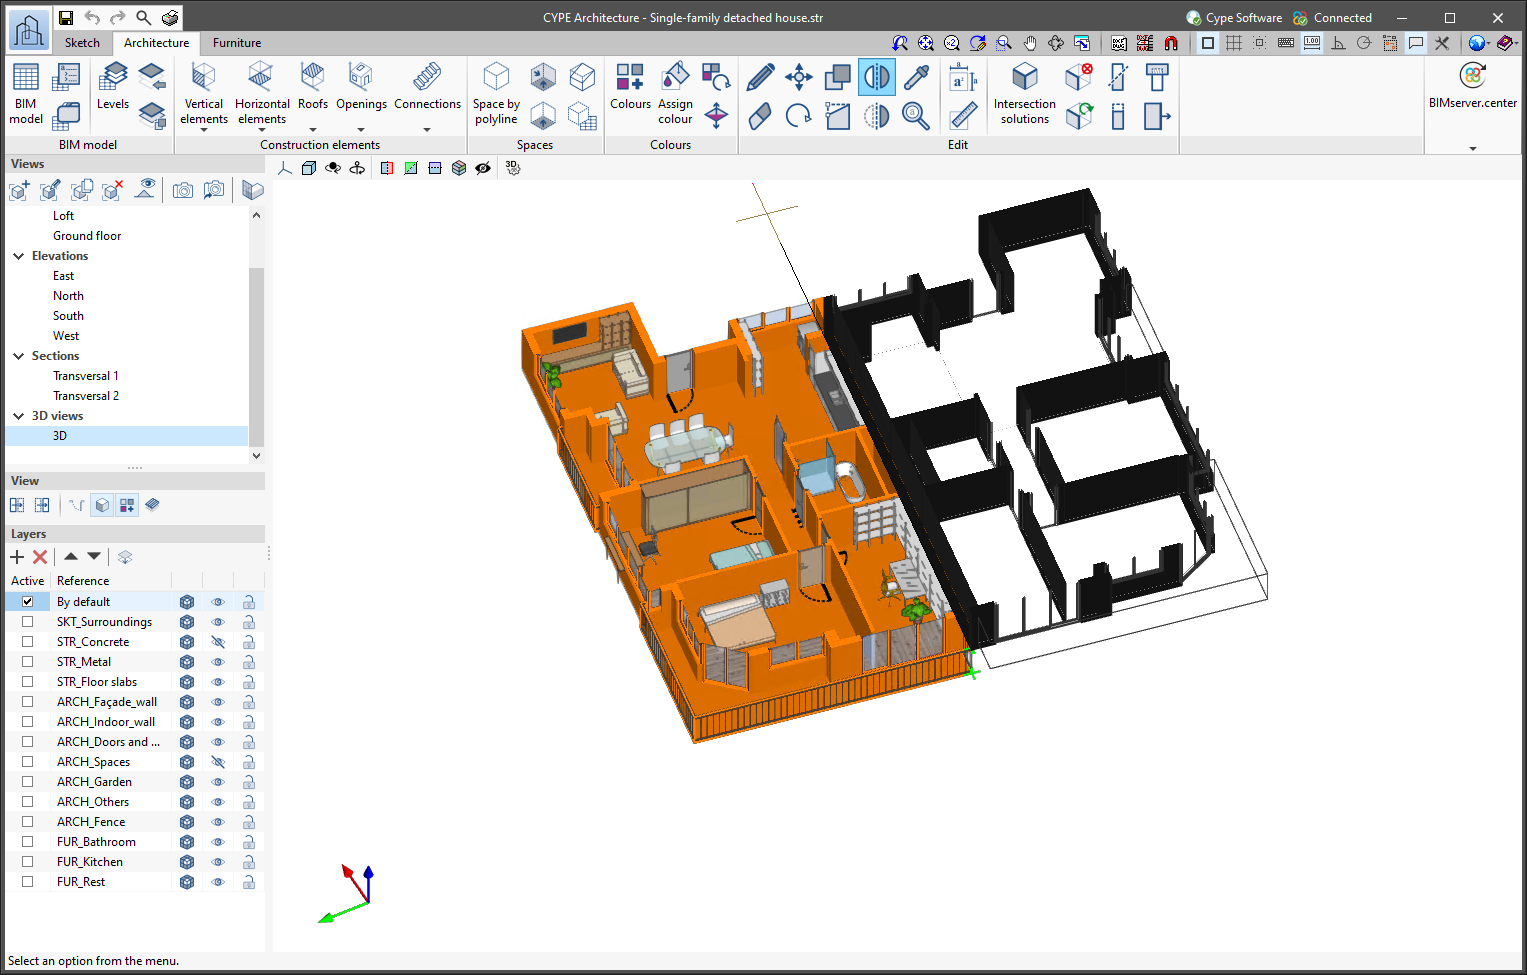This screenshot has height=975, width=1527.
Task: Choose the Assign colour tool
Action: [x=675, y=93]
